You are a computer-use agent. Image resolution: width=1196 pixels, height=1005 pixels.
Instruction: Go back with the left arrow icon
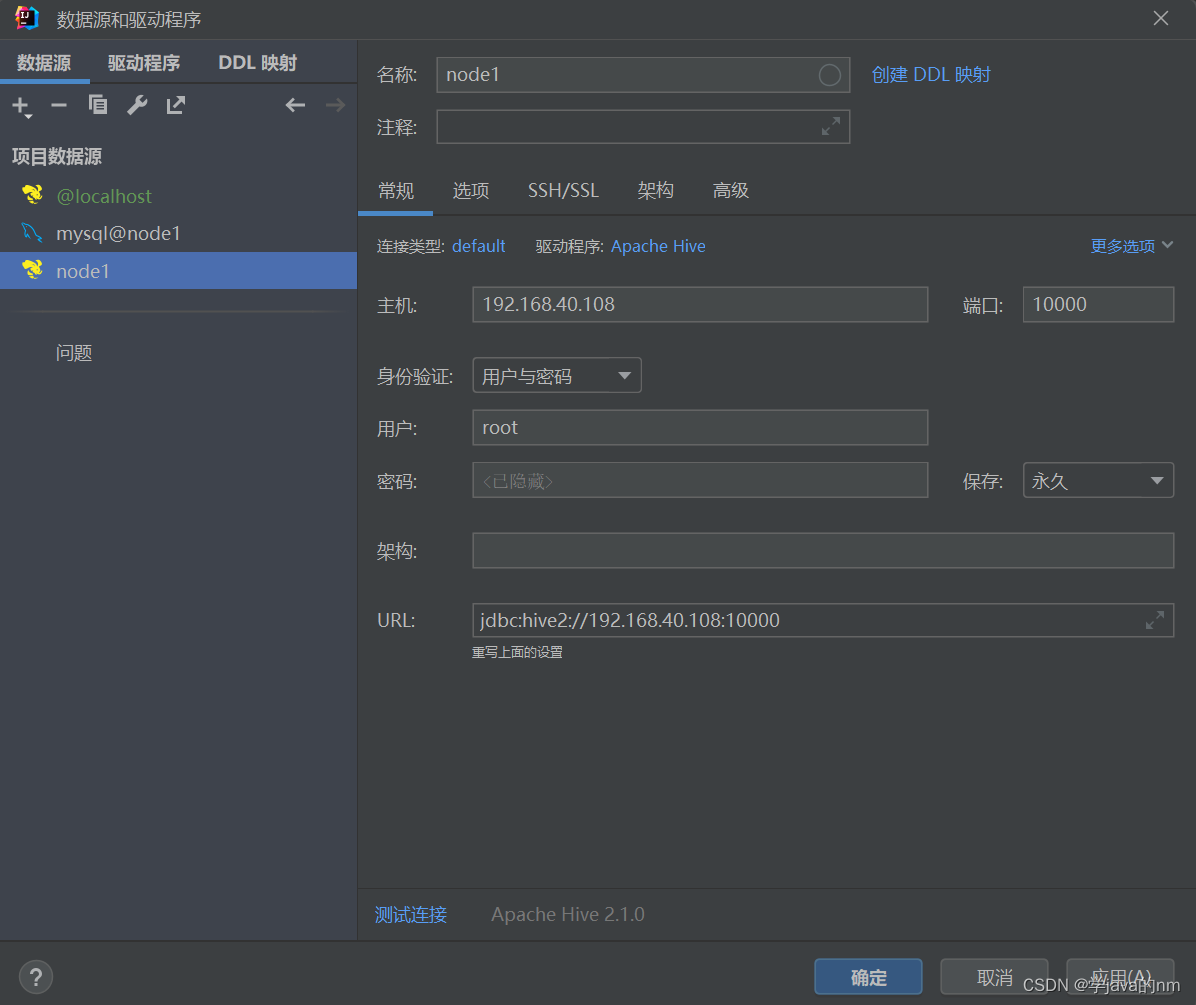(295, 105)
